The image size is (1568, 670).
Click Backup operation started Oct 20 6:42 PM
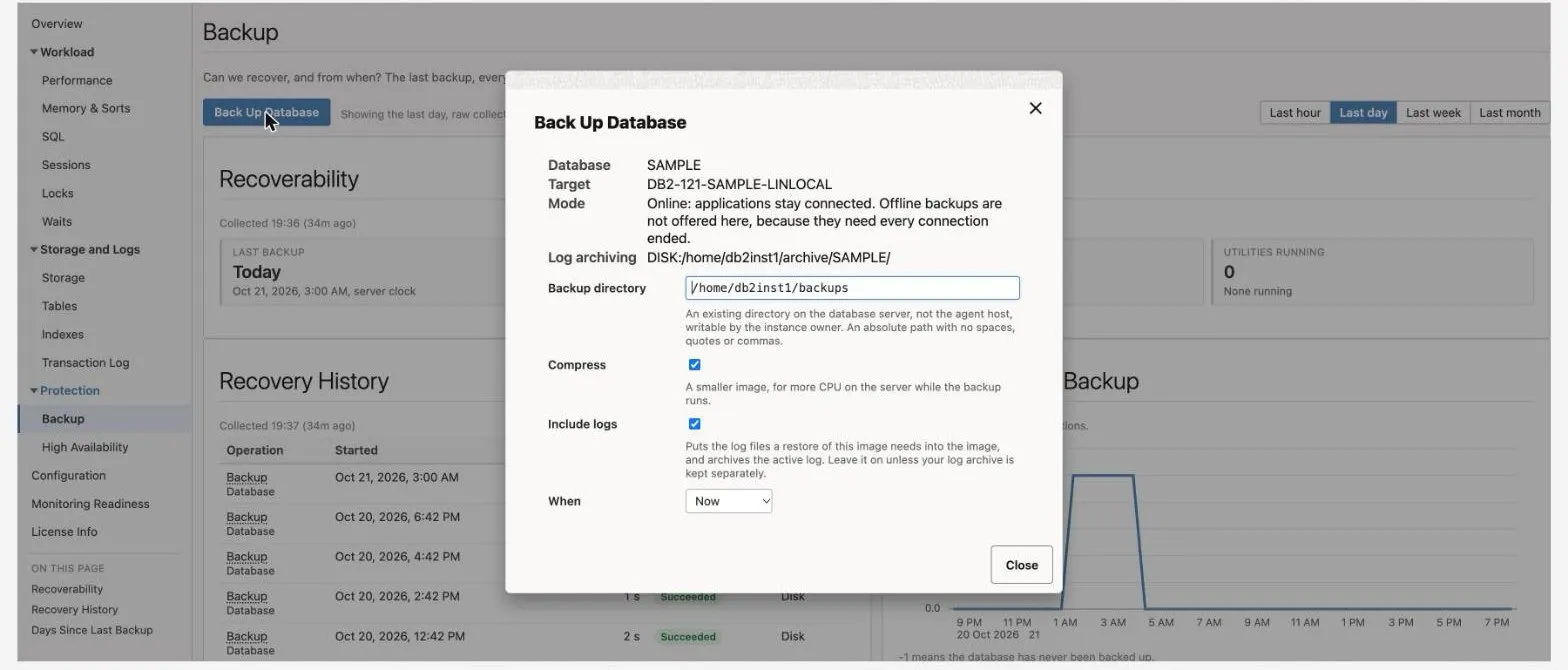(246, 517)
